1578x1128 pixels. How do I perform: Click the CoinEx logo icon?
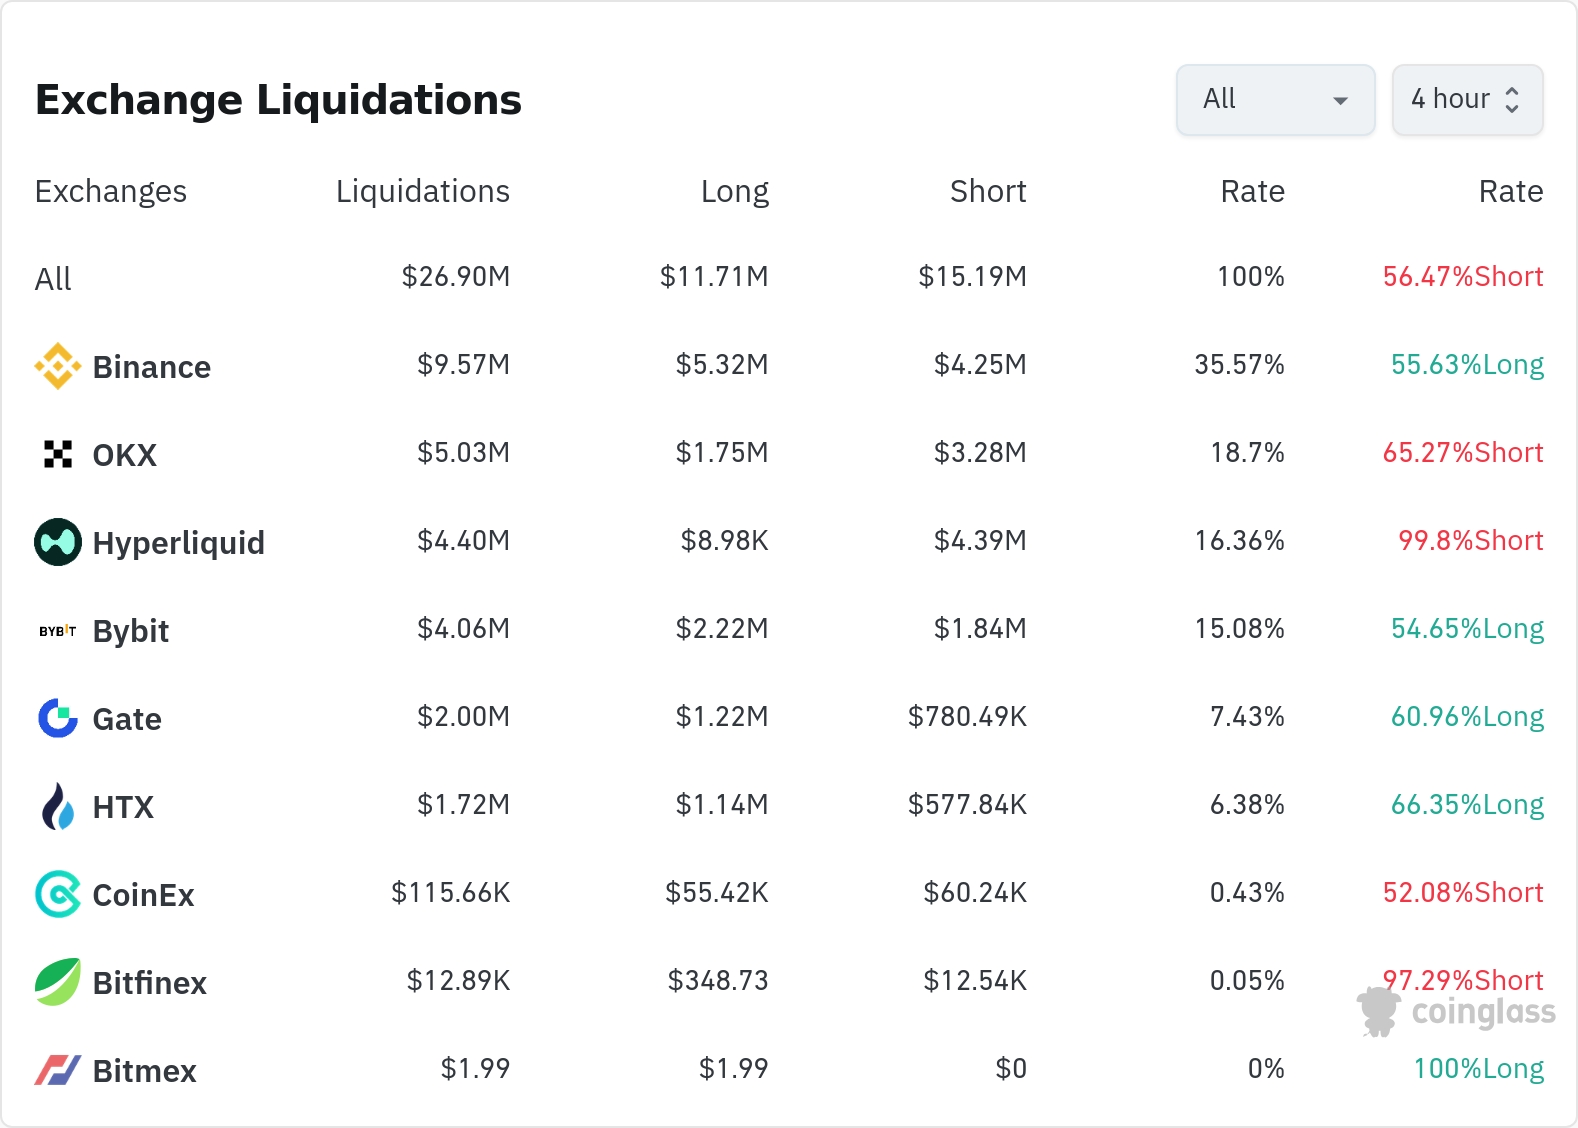coord(58,894)
